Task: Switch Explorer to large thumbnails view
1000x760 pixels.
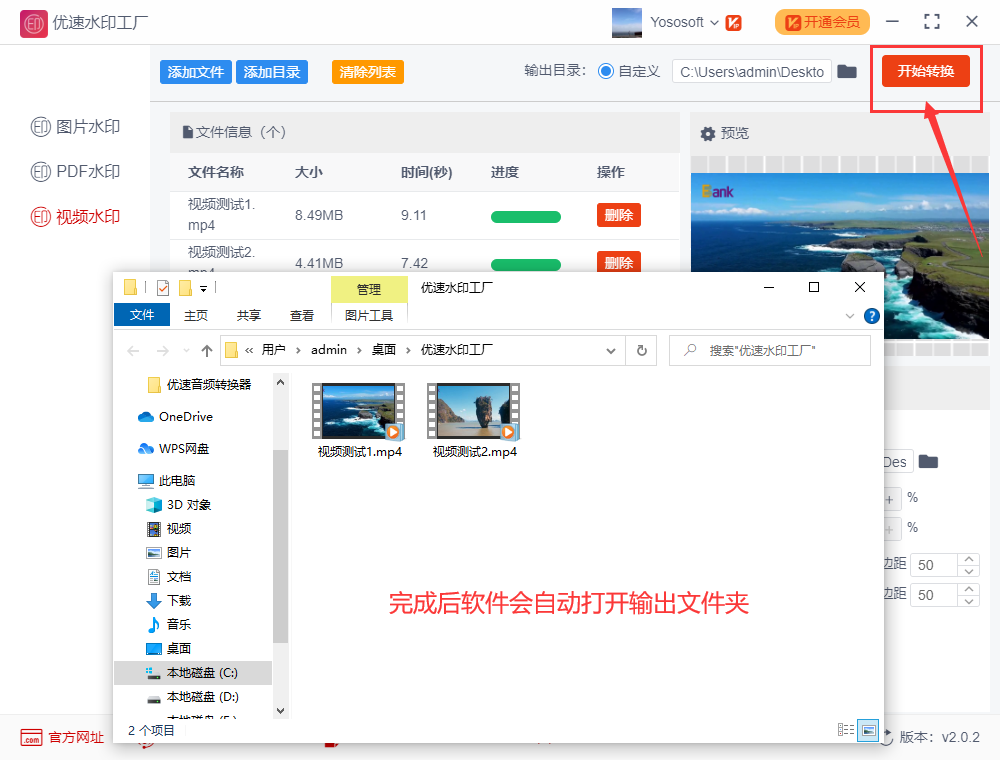Action: coord(868,730)
